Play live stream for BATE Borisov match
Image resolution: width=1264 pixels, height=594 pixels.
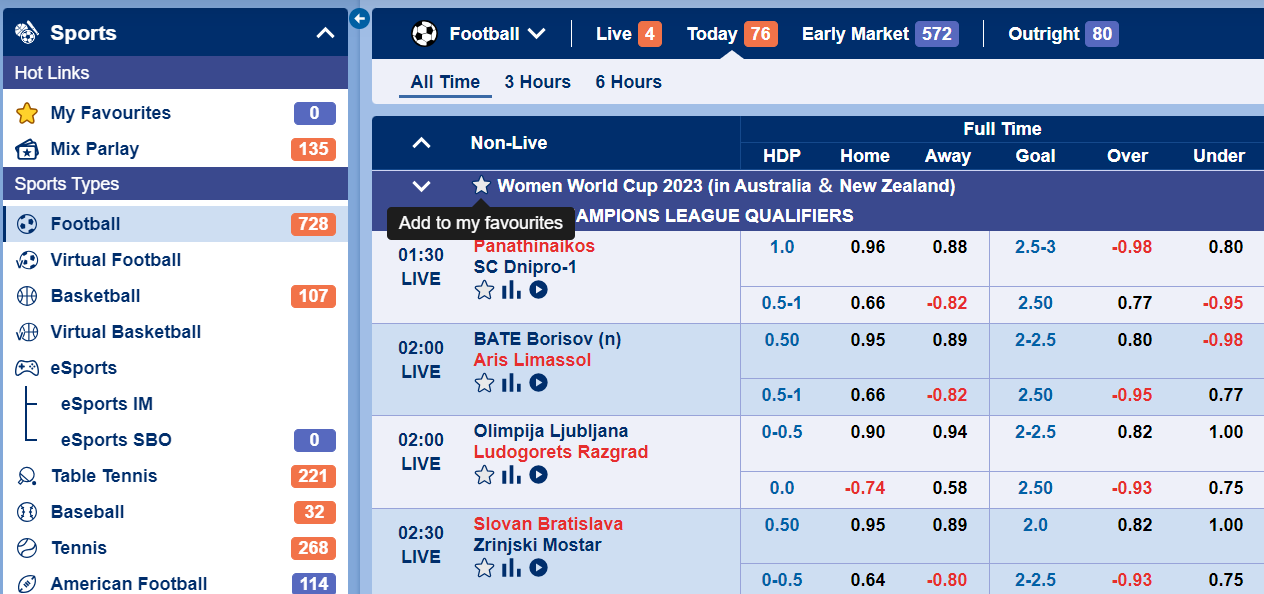pos(538,383)
